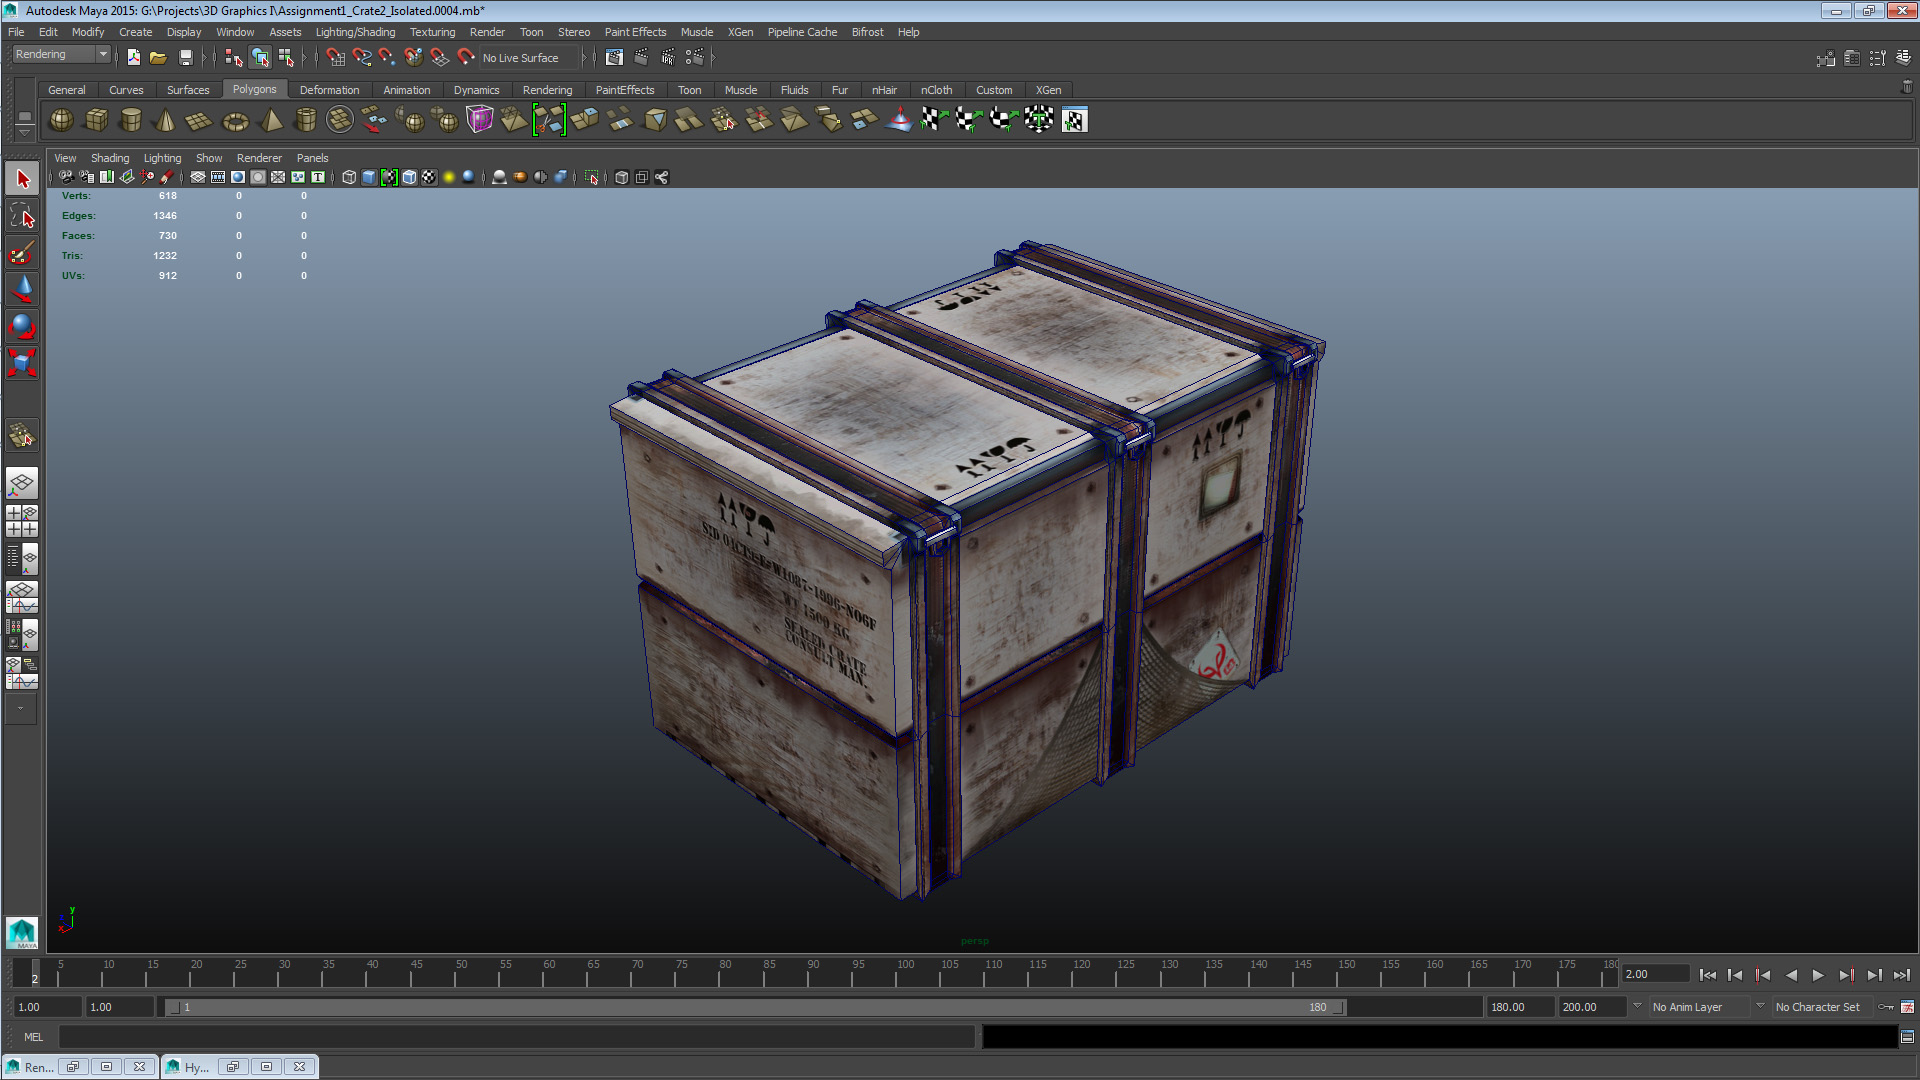Activate the Rotate tool
The width and height of the screenshot is (1920, 1080).
coord(22,326)
